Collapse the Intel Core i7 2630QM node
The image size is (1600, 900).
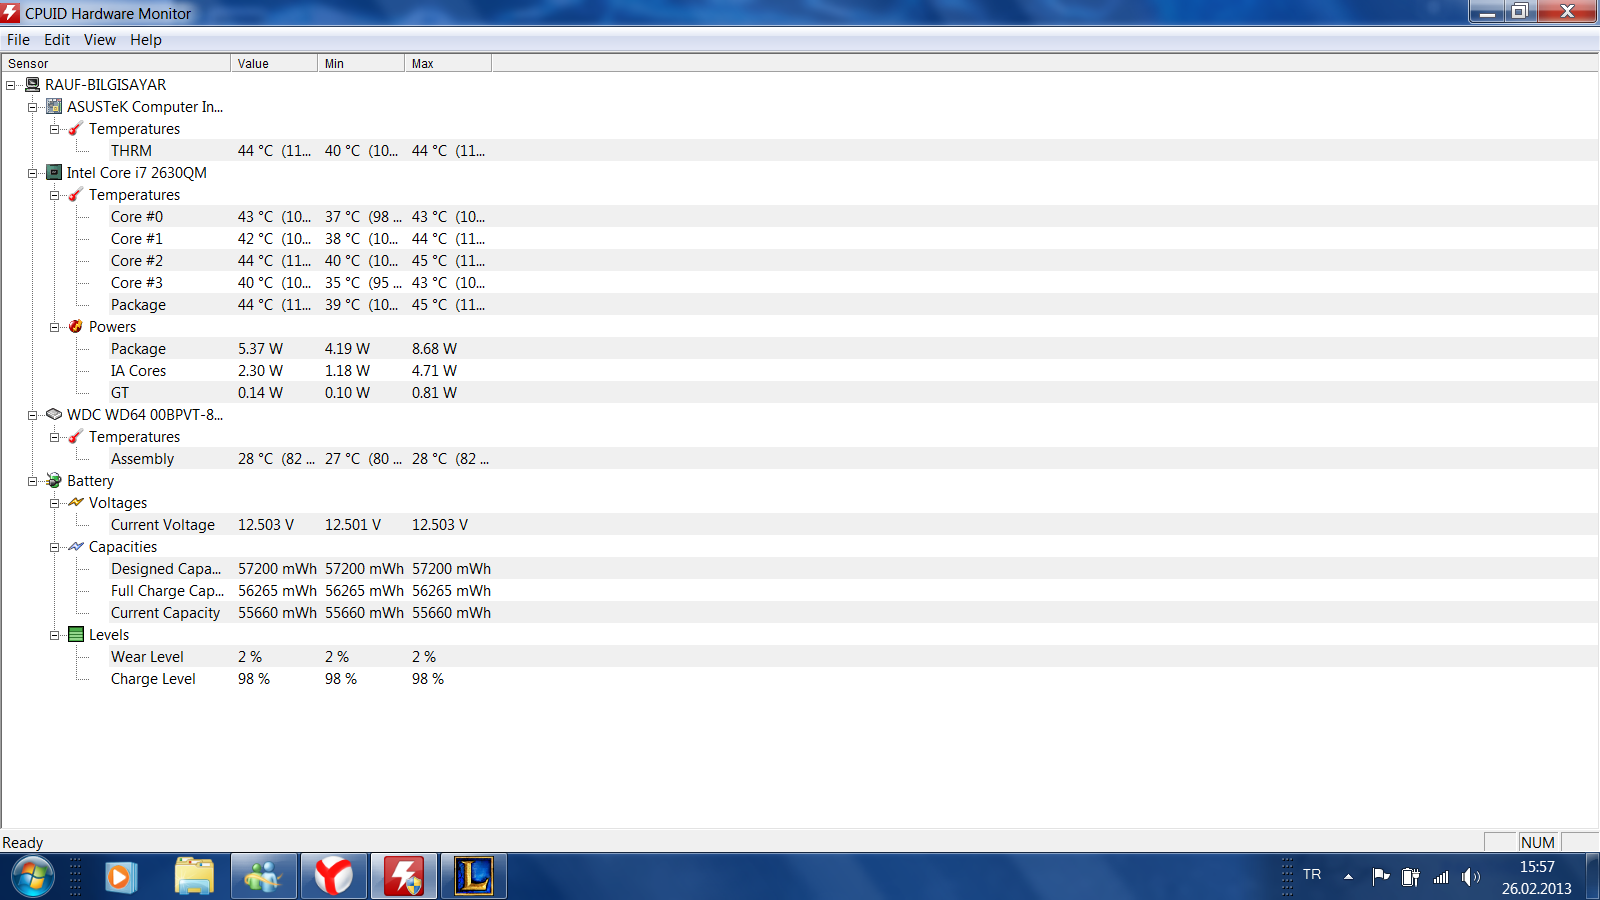[33, 173]
